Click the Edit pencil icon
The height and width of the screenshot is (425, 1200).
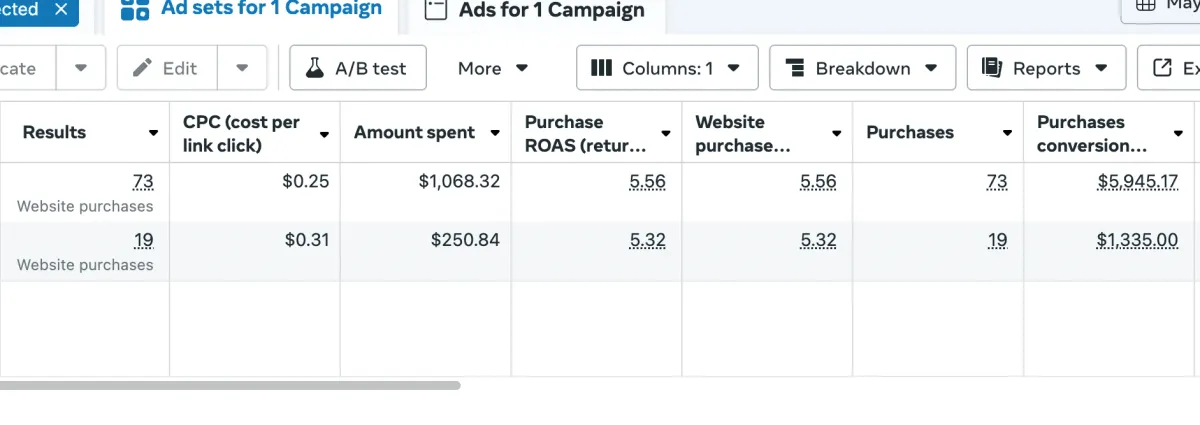pyautogui.click(x=143, y=68)
